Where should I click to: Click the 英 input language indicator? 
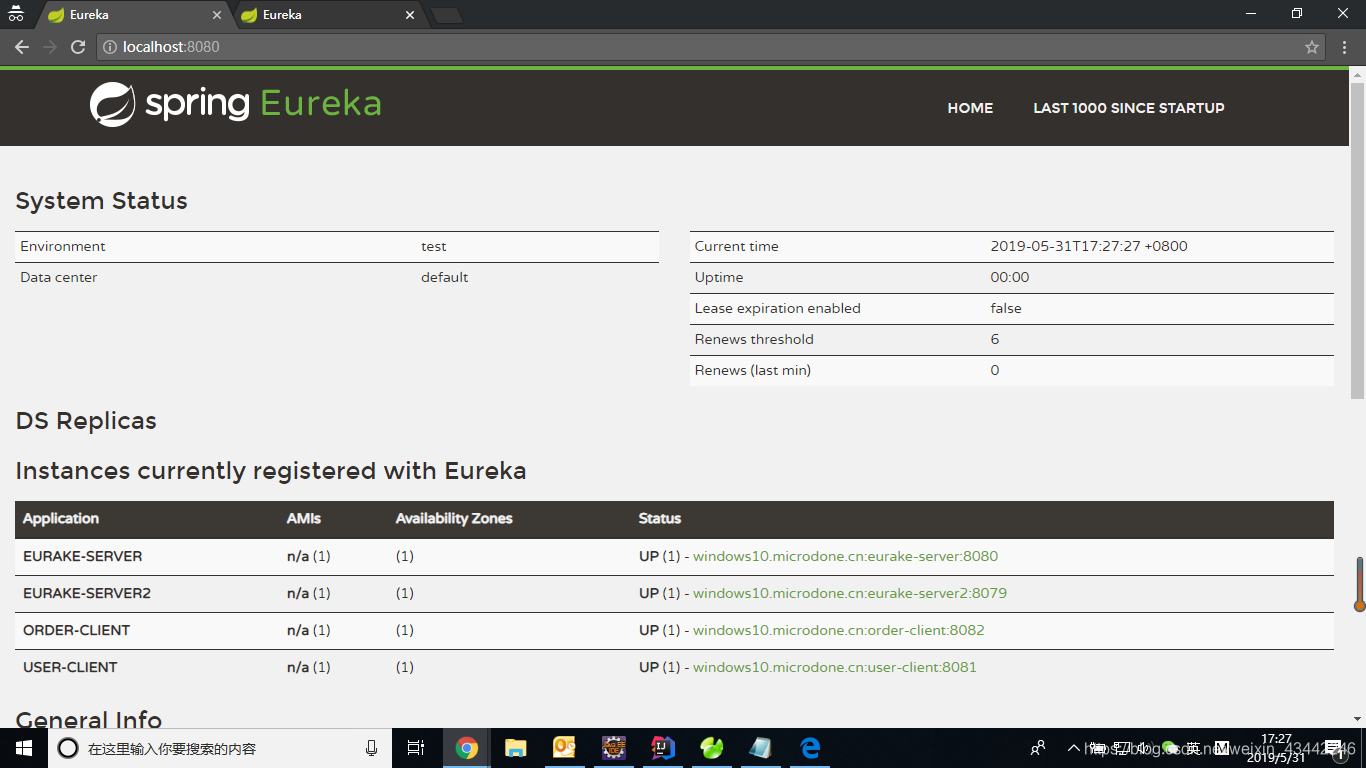point(1193,748)
